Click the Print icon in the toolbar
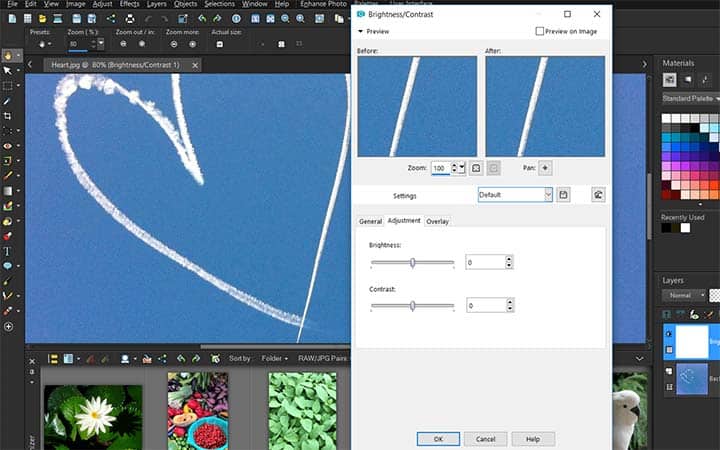The width and height of the screenshot is (720, 450). (130, 18)
